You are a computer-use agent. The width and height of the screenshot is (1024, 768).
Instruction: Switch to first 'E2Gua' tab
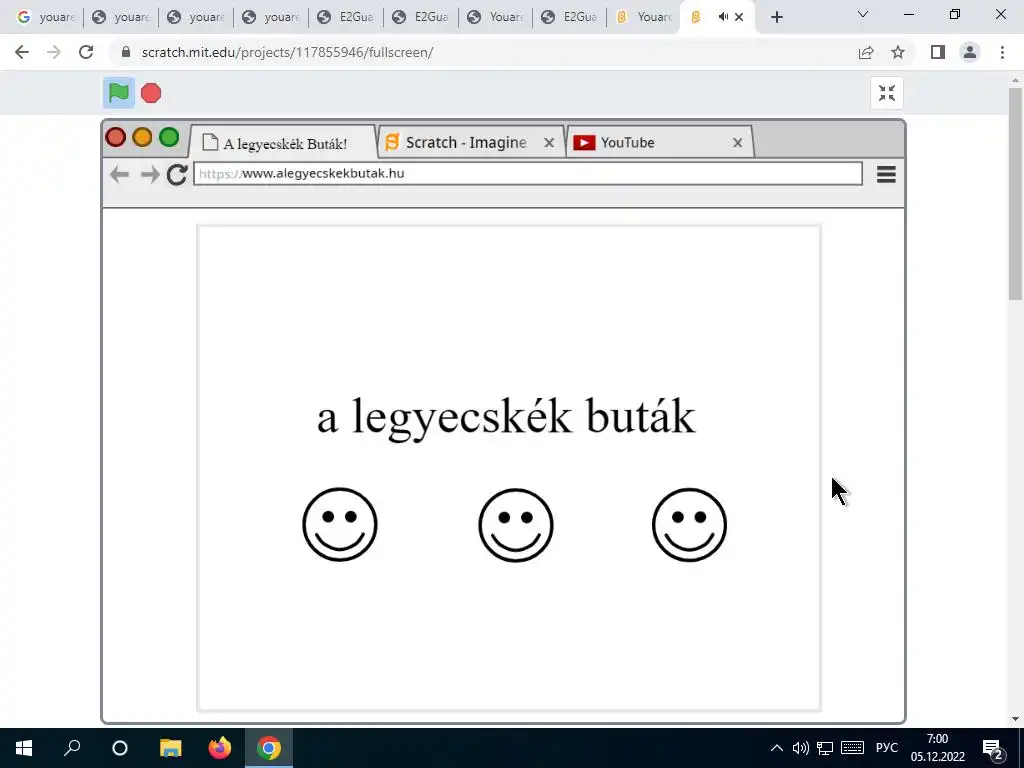[x=346, y=17]
